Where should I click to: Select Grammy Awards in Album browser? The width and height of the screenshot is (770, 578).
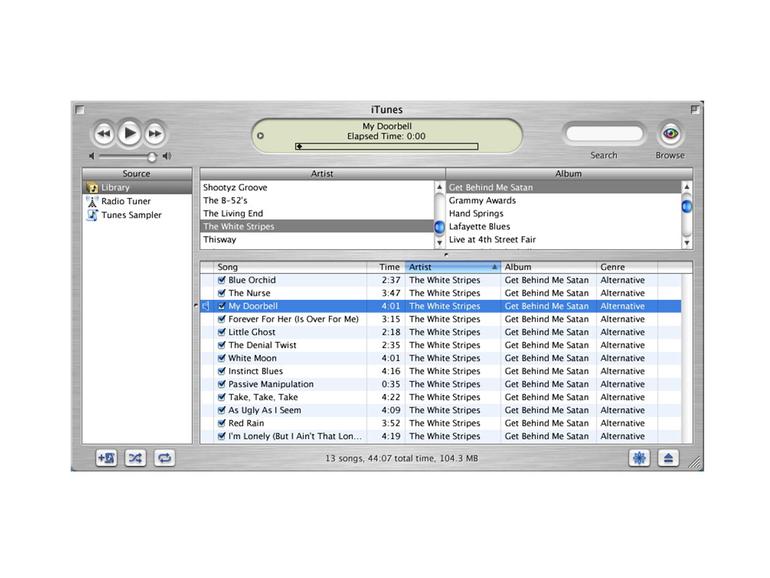pos(564,200)
